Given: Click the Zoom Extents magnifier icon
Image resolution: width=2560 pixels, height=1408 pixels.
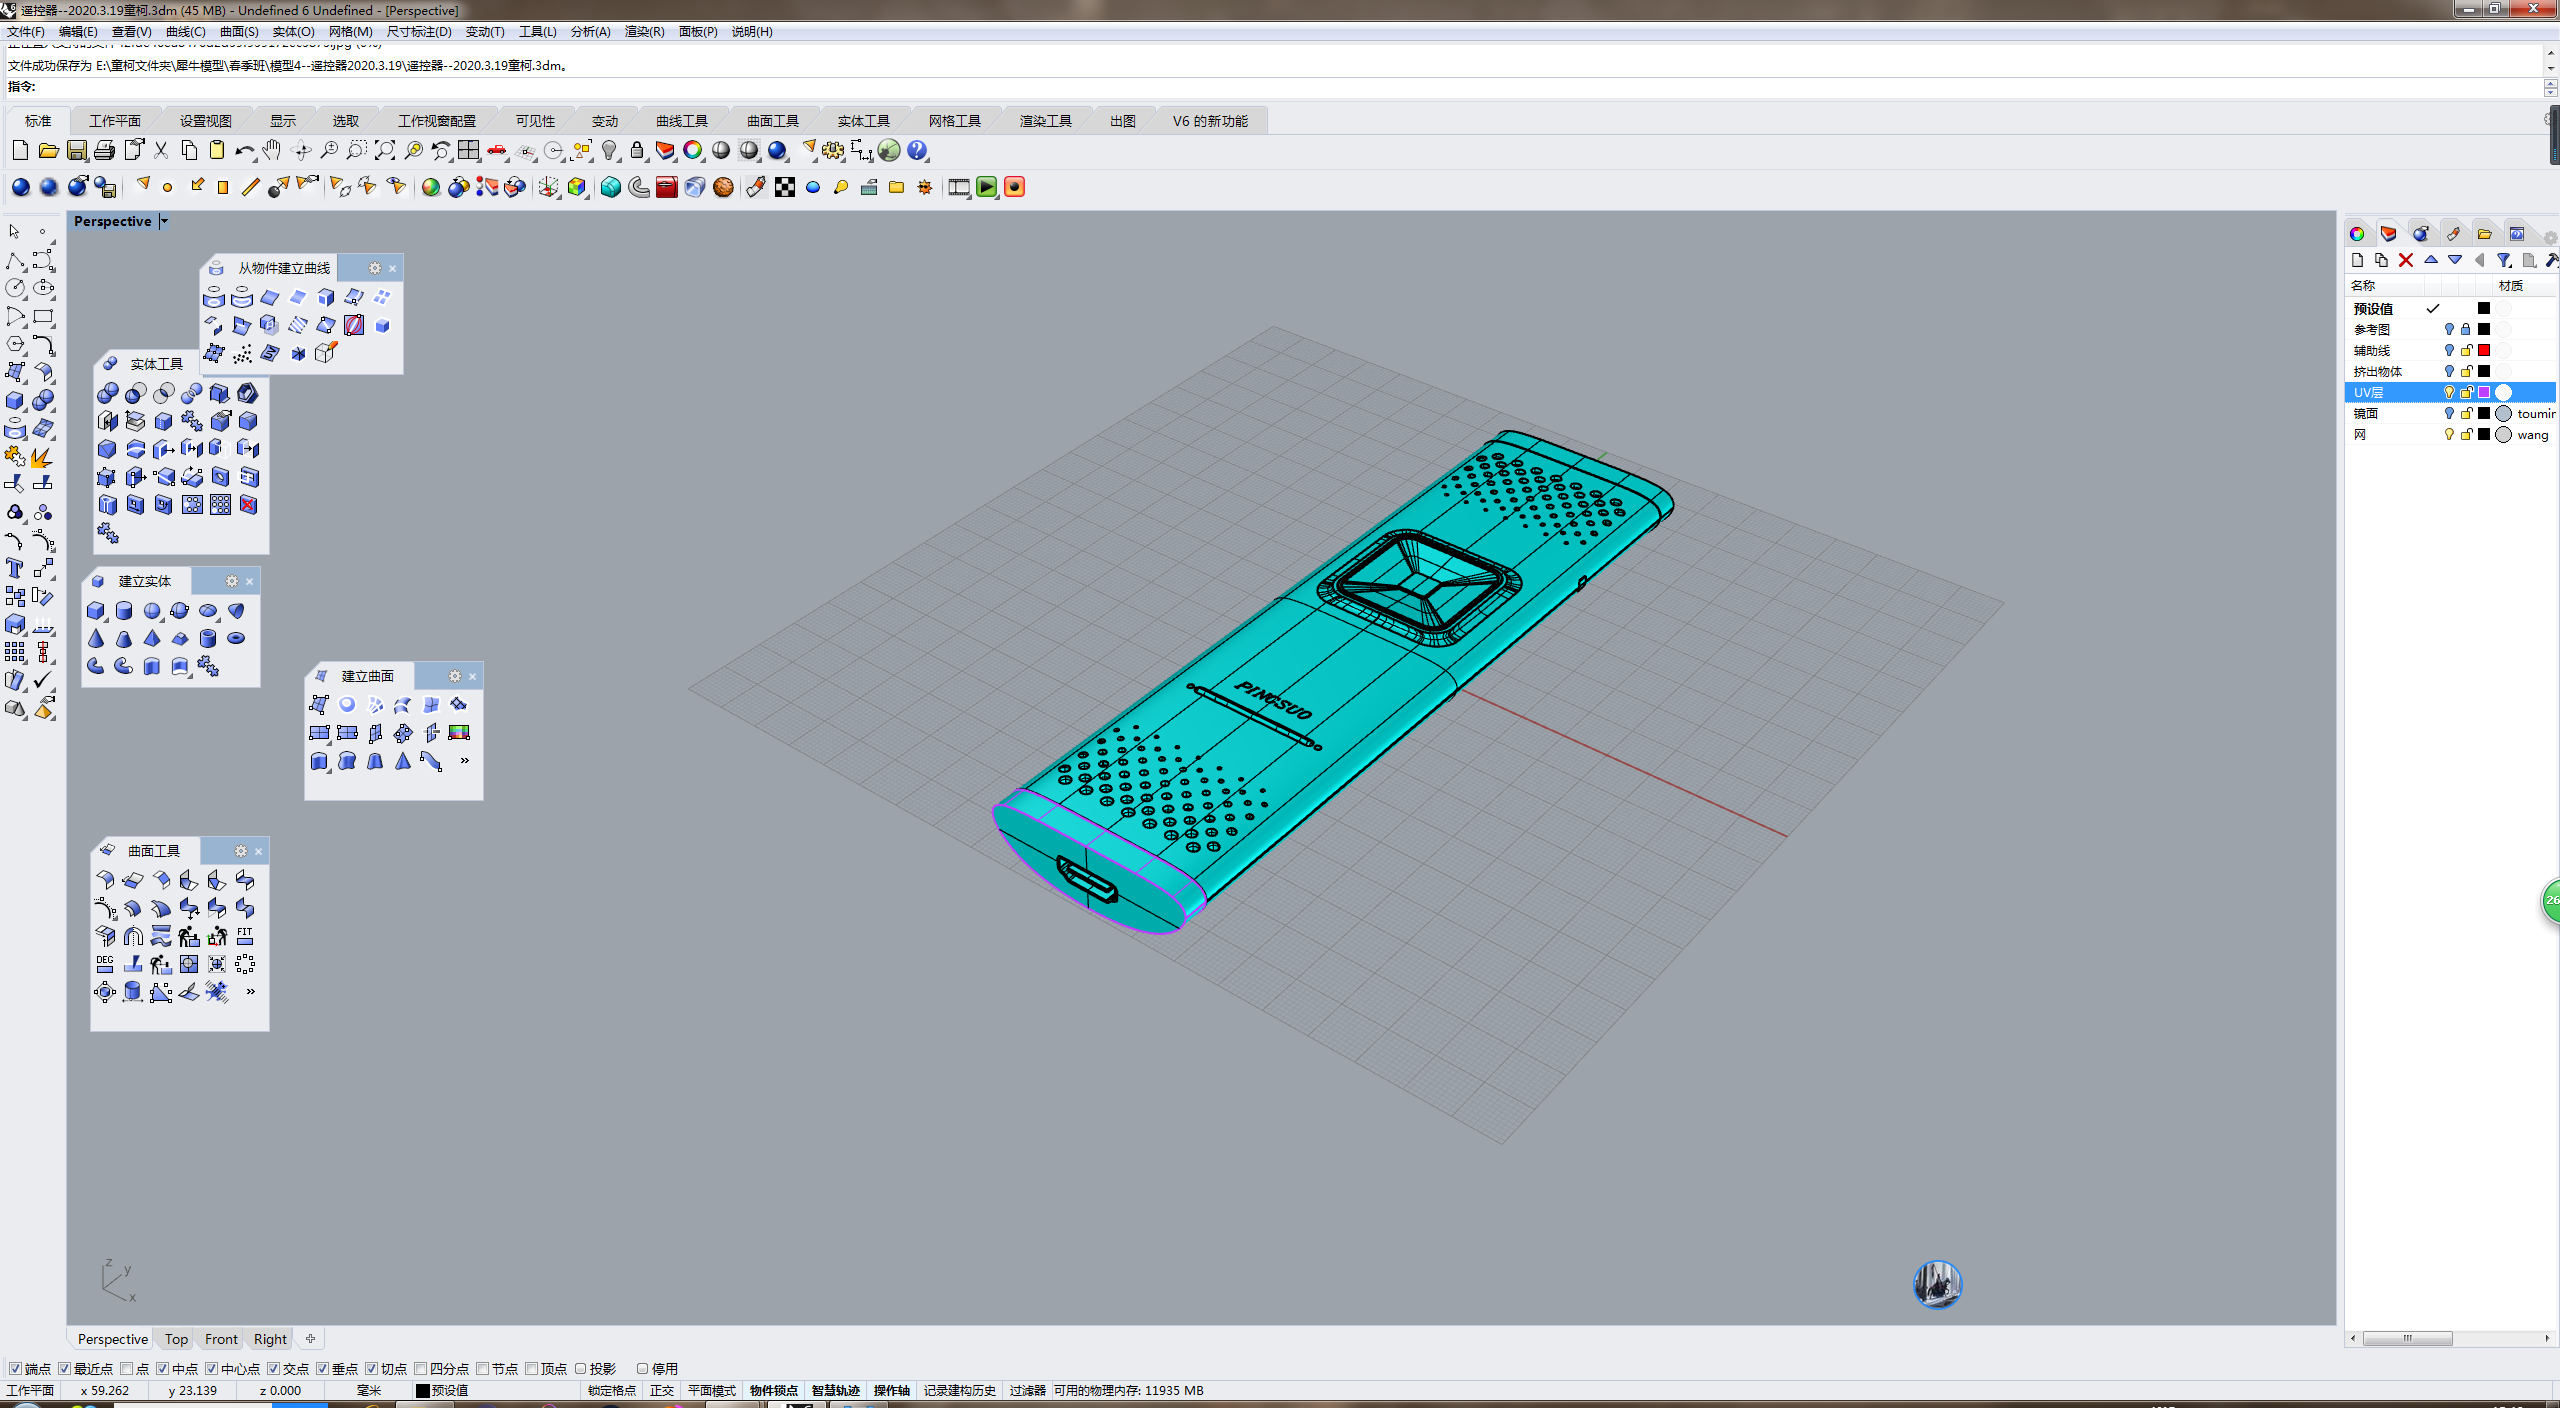Looking at the screenshot, I should tap(384, 151).
